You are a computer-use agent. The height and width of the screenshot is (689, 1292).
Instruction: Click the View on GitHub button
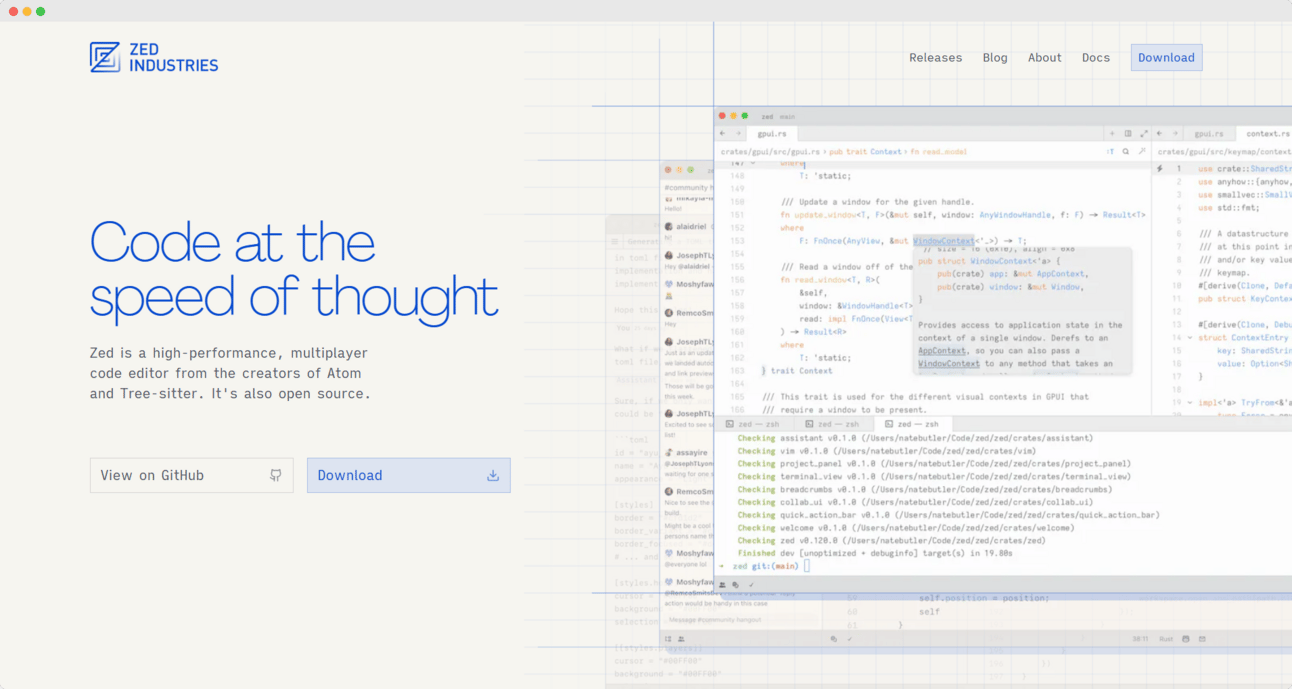[192, 475]
